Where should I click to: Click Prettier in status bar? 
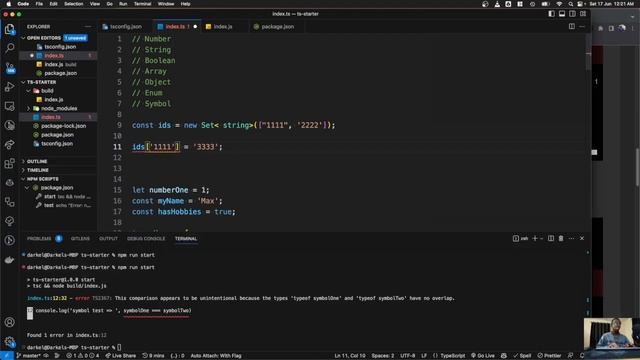[549, 356]
